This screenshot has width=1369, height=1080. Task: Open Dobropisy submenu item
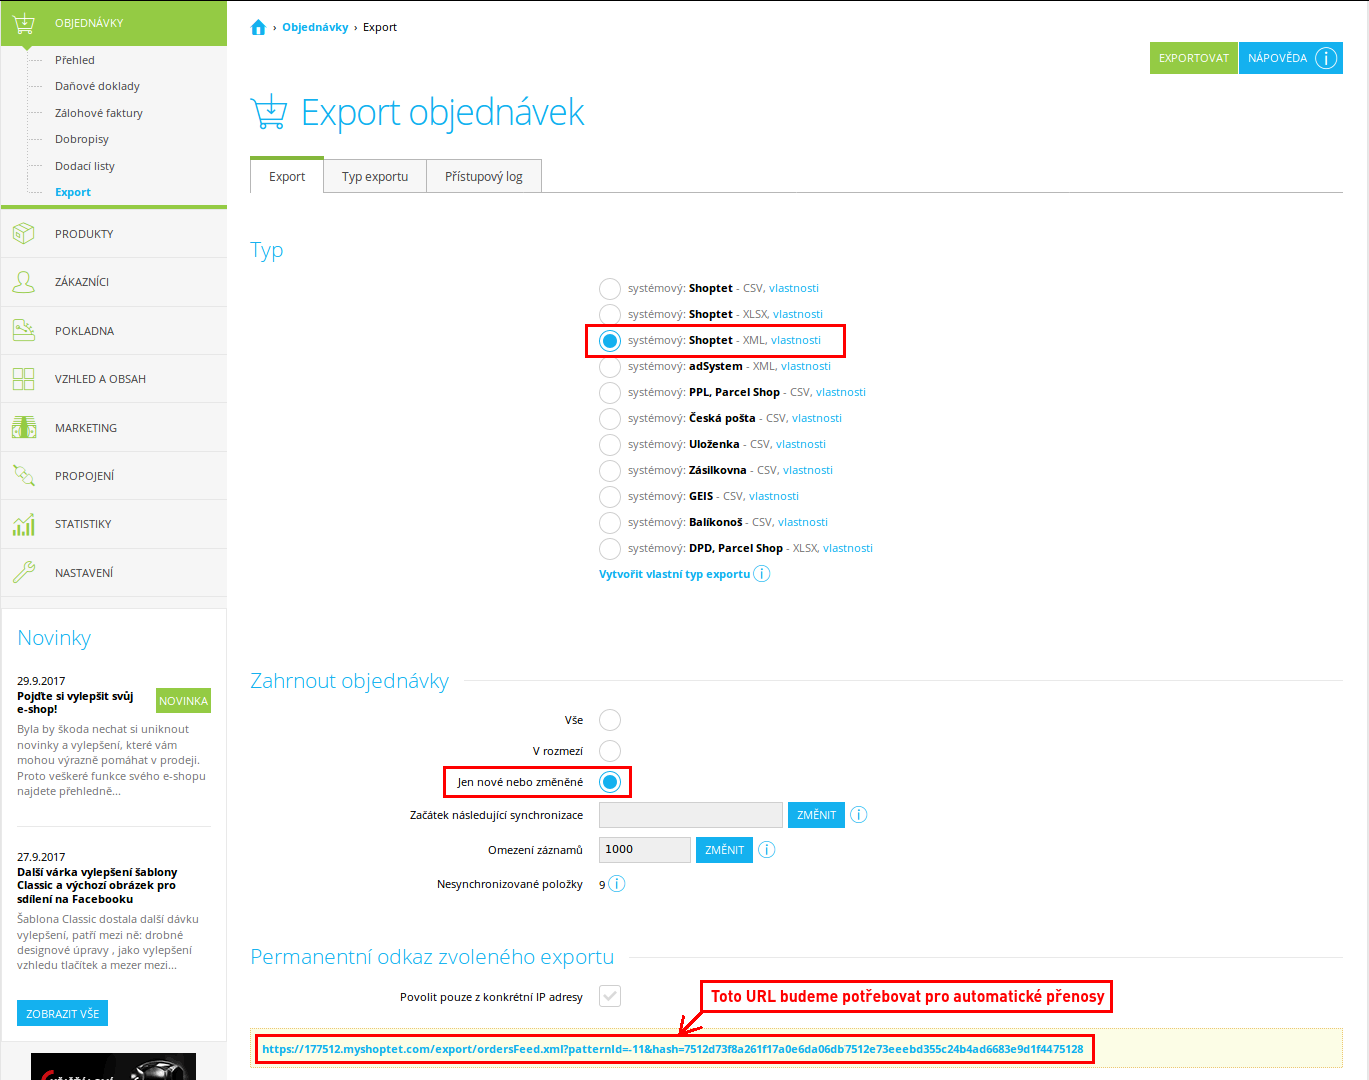click(82, 139)
